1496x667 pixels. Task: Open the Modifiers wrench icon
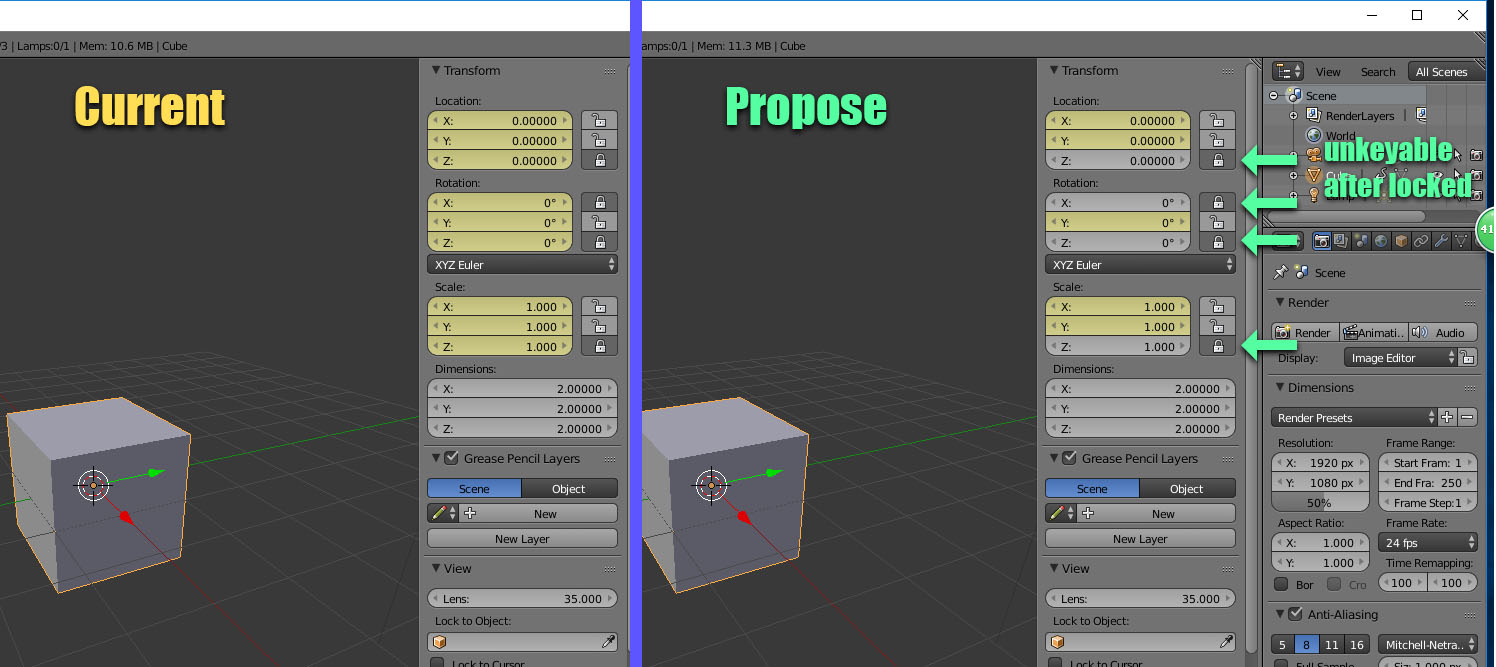pos(1441,241)
